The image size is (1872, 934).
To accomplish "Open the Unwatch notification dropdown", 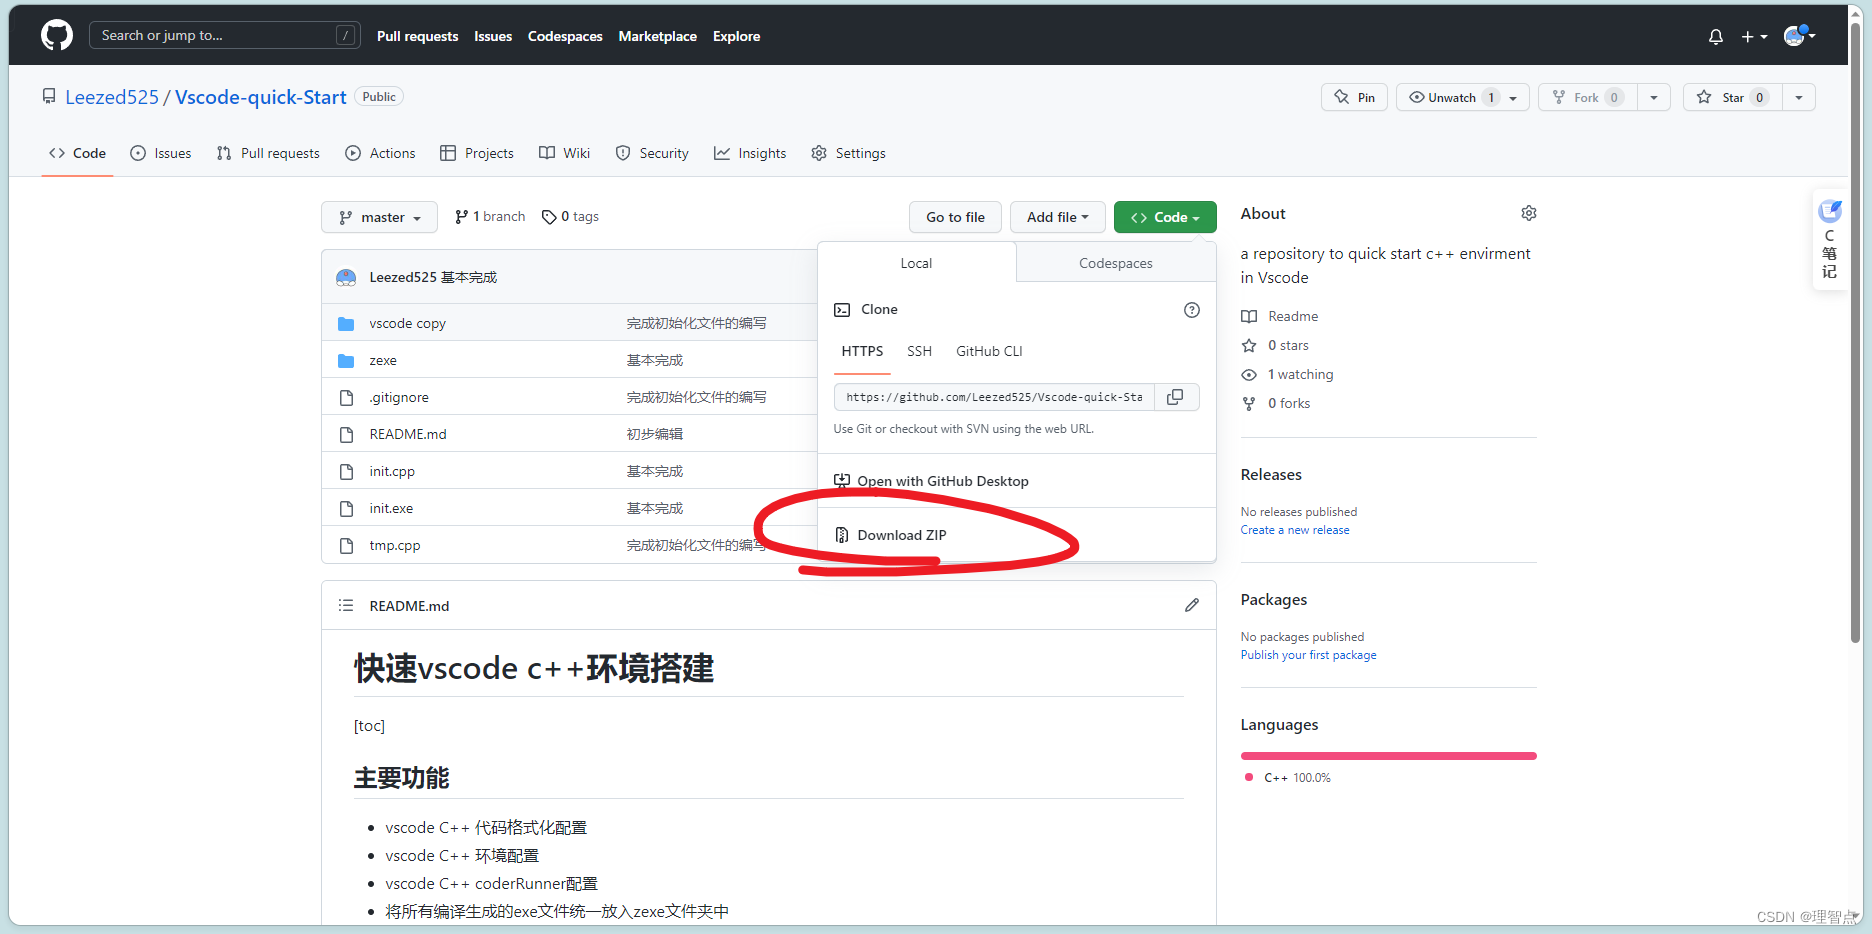I will (1463, 97).
